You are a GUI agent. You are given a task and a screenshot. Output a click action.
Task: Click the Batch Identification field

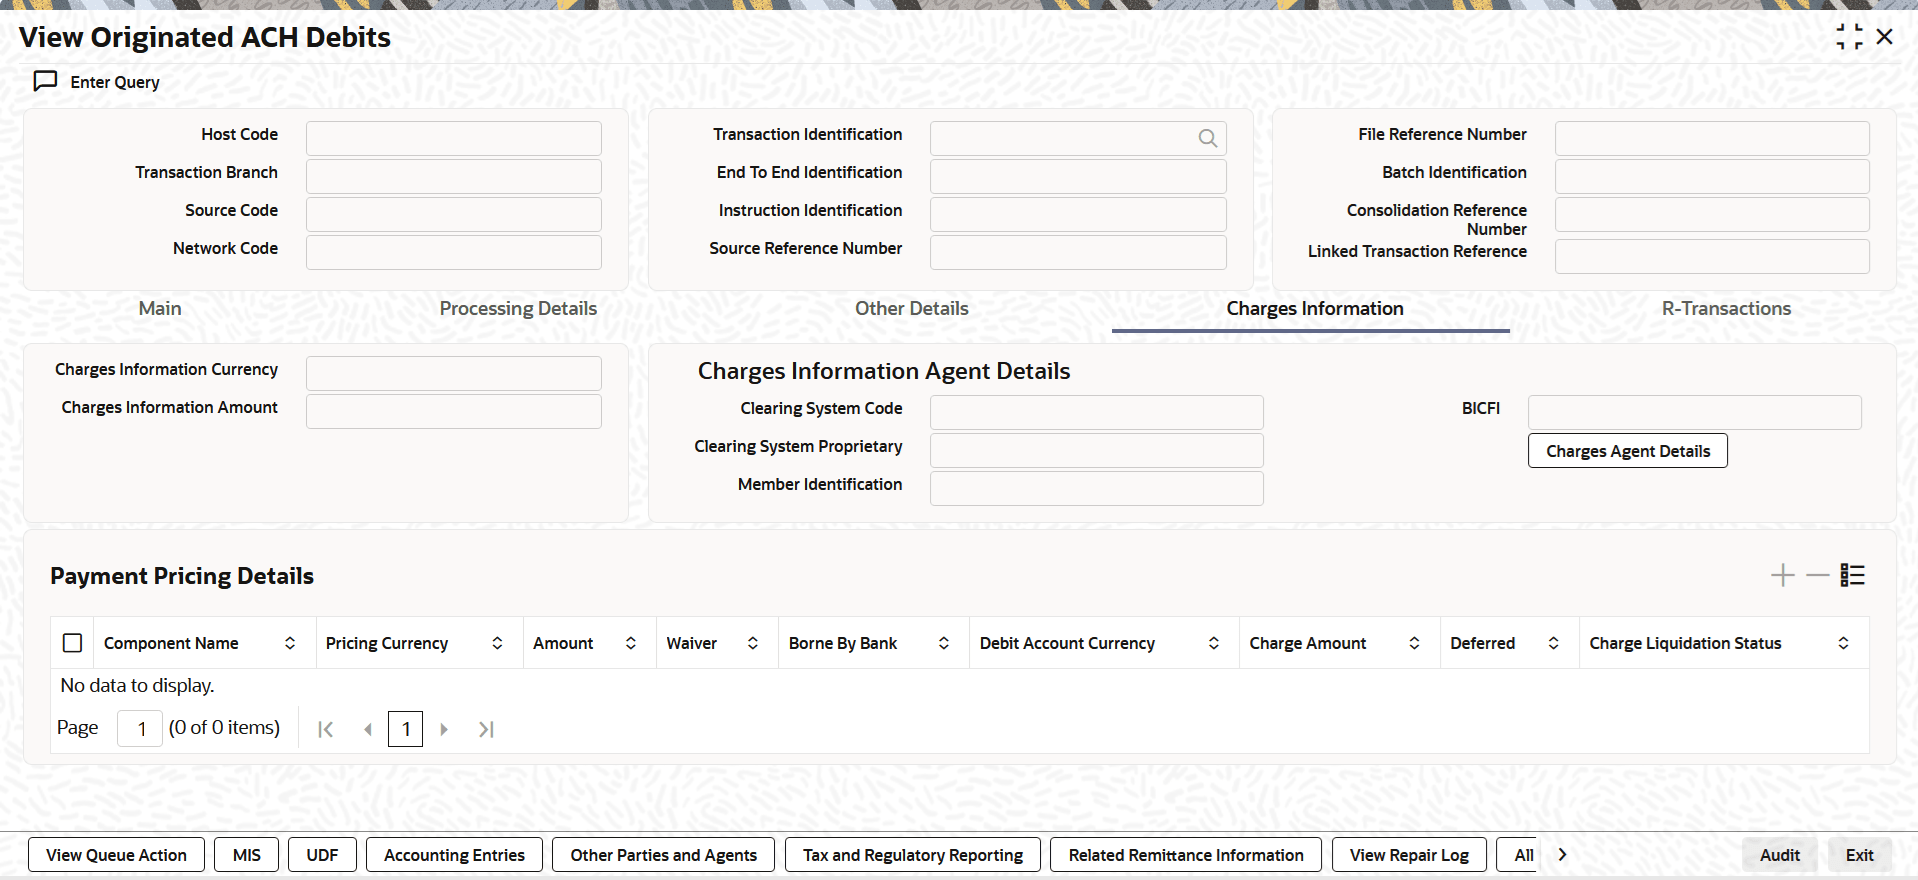1712,176
